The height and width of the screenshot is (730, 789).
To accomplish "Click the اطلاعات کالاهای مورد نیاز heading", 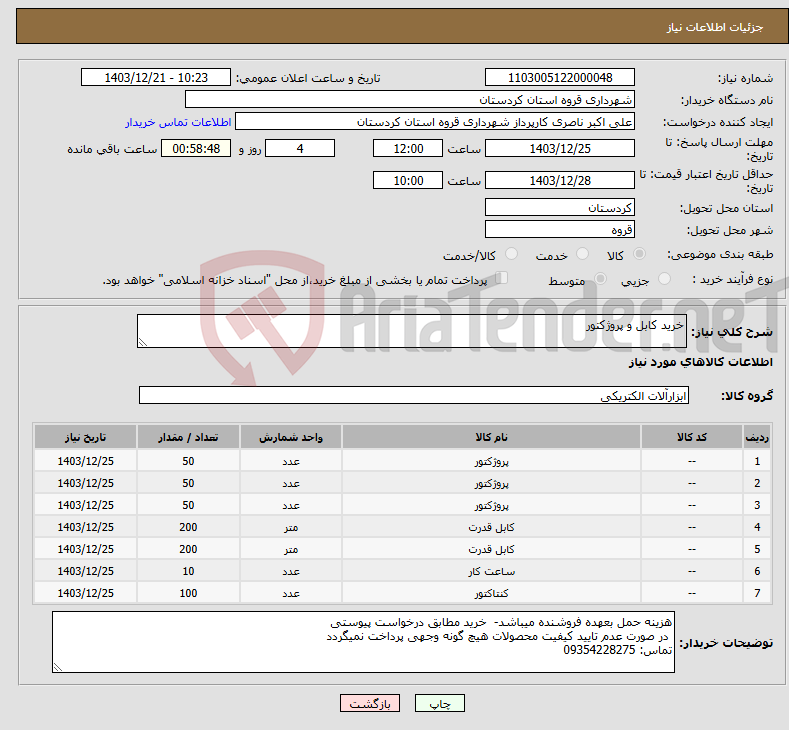I will [x=700, y=362].
